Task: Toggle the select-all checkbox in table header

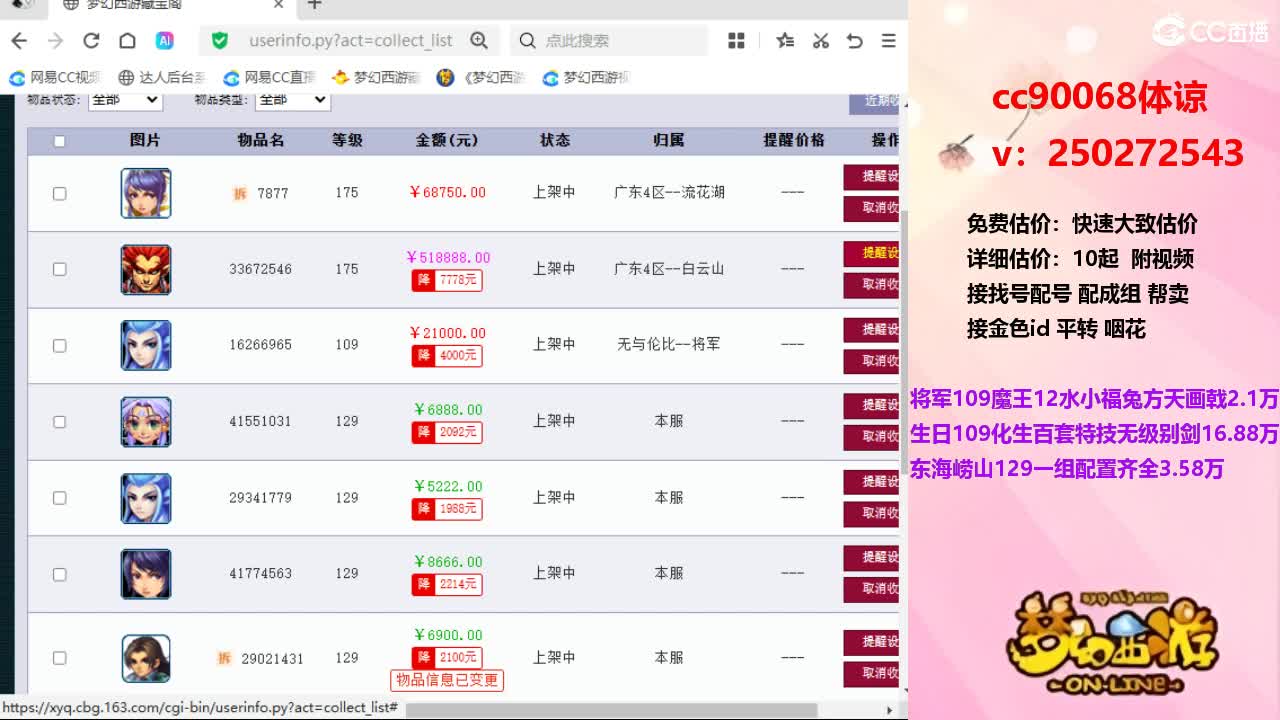Action: (59, 141)
